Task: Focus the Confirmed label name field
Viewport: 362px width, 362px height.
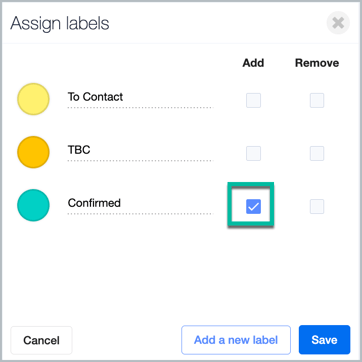Action: pos(140,204)
